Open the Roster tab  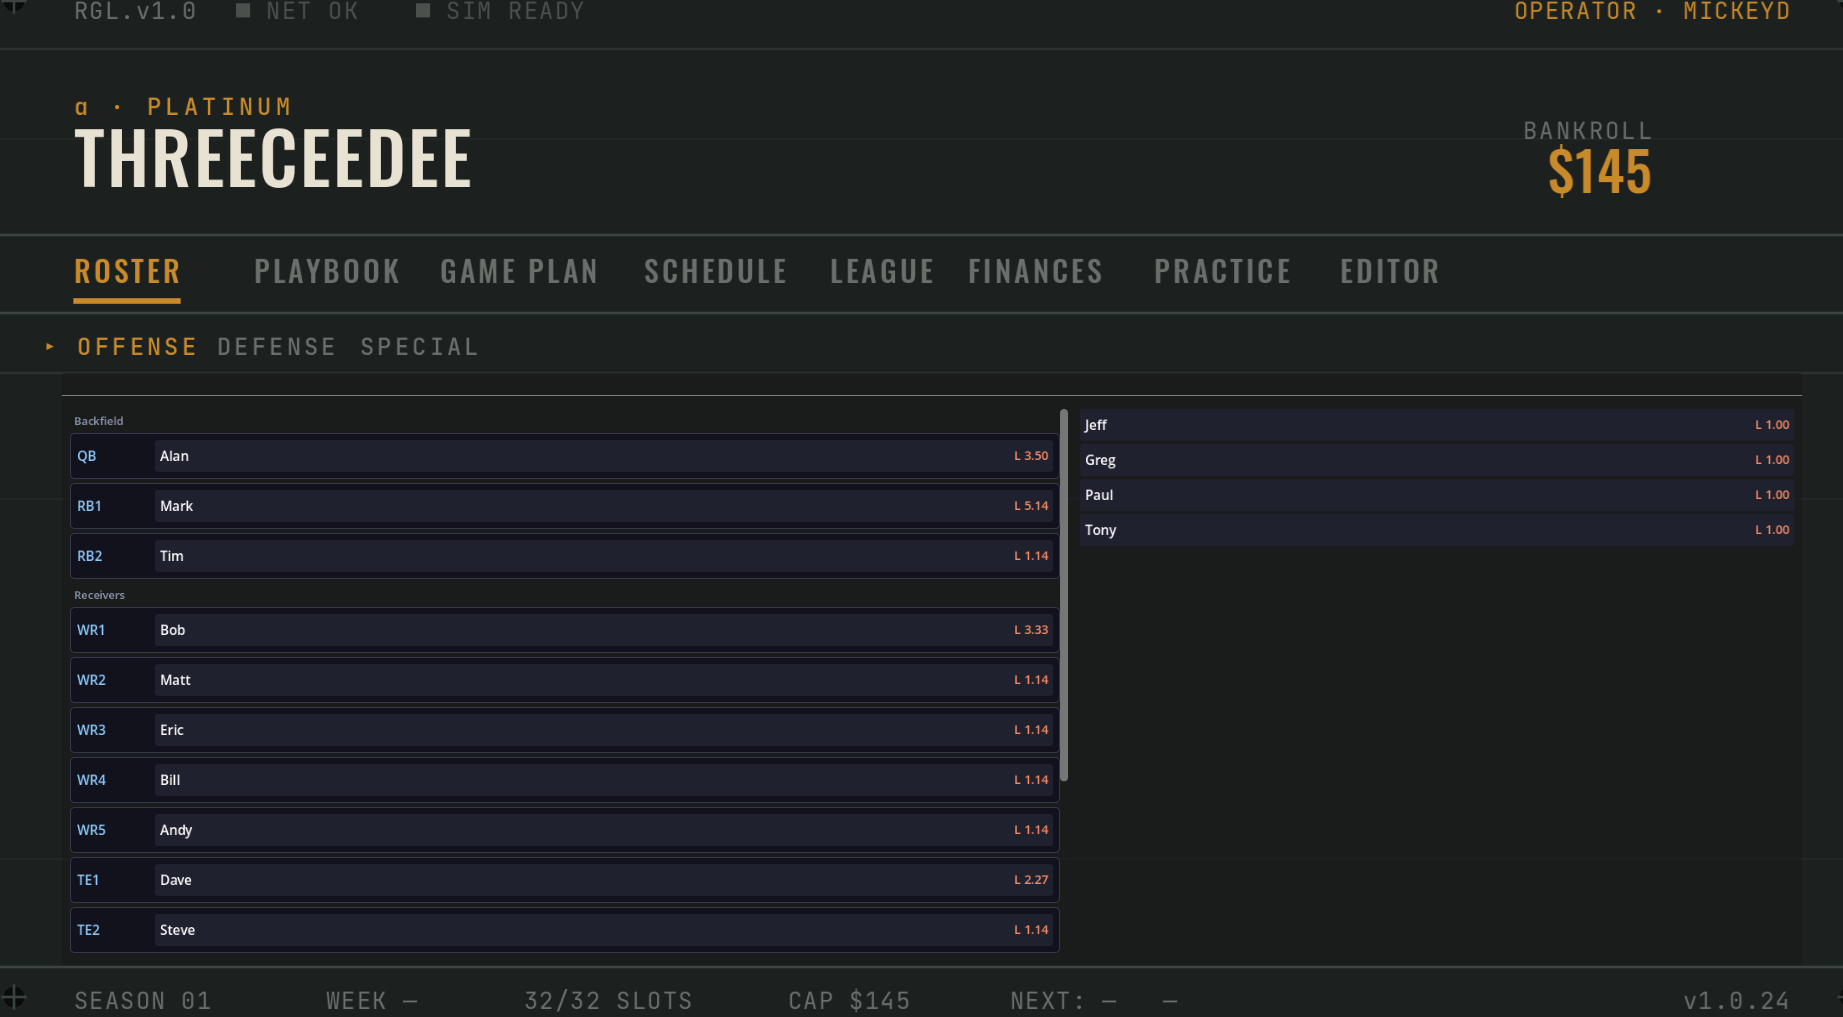127,271
